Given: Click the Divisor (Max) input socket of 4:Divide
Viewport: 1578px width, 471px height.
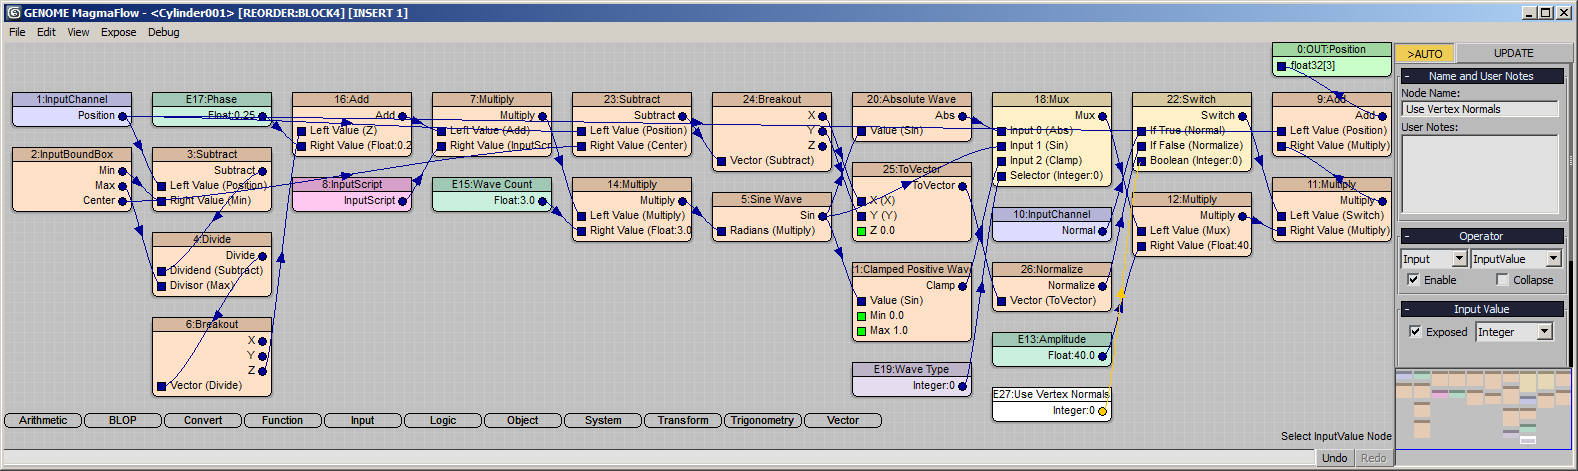Looking at the screenshot, I should pyautogui.click(x=161, y=286).
